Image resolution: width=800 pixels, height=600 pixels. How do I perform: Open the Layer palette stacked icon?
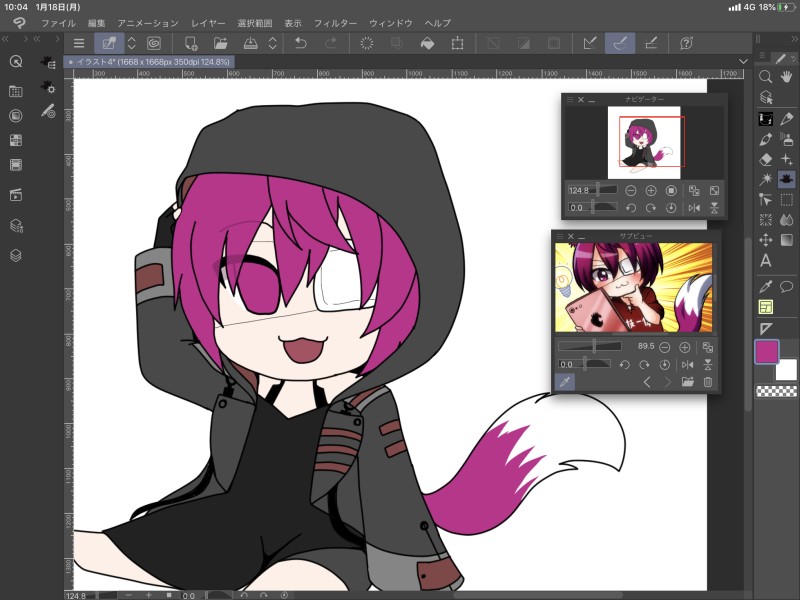pyautogui.click(x=16, y=255)
